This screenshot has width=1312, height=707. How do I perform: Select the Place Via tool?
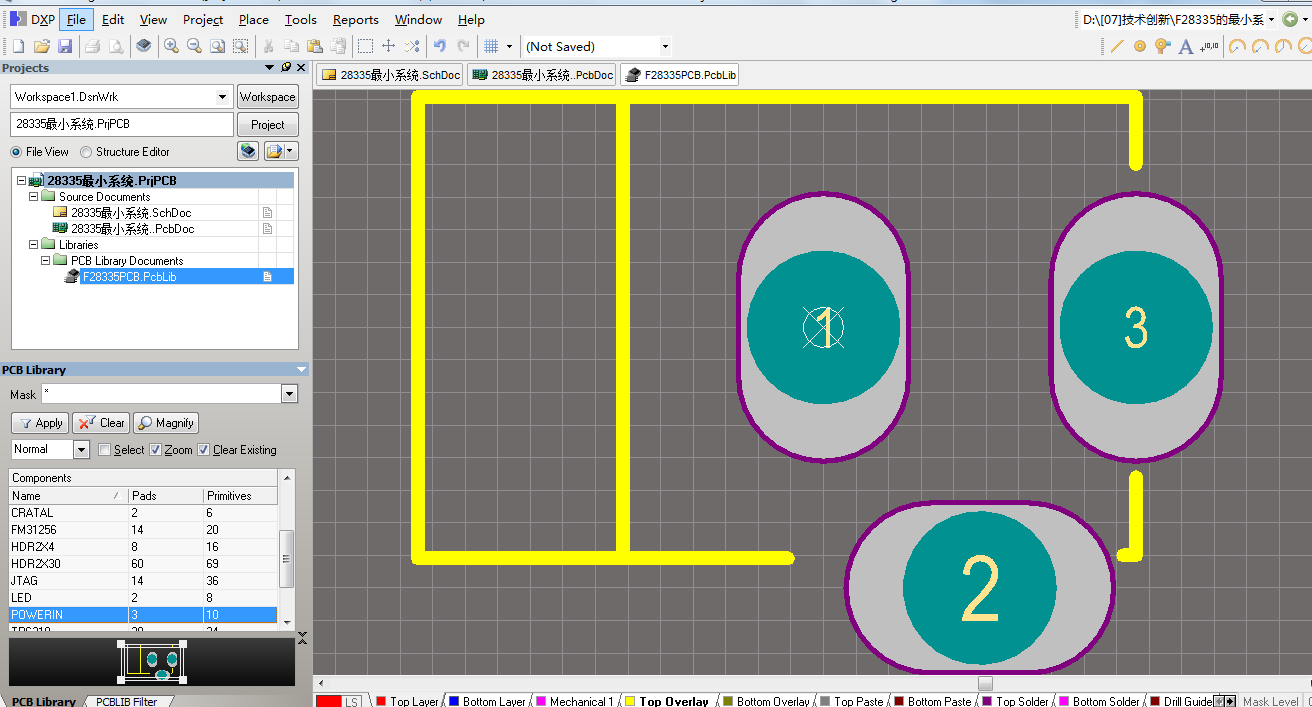pos(1162,46)
